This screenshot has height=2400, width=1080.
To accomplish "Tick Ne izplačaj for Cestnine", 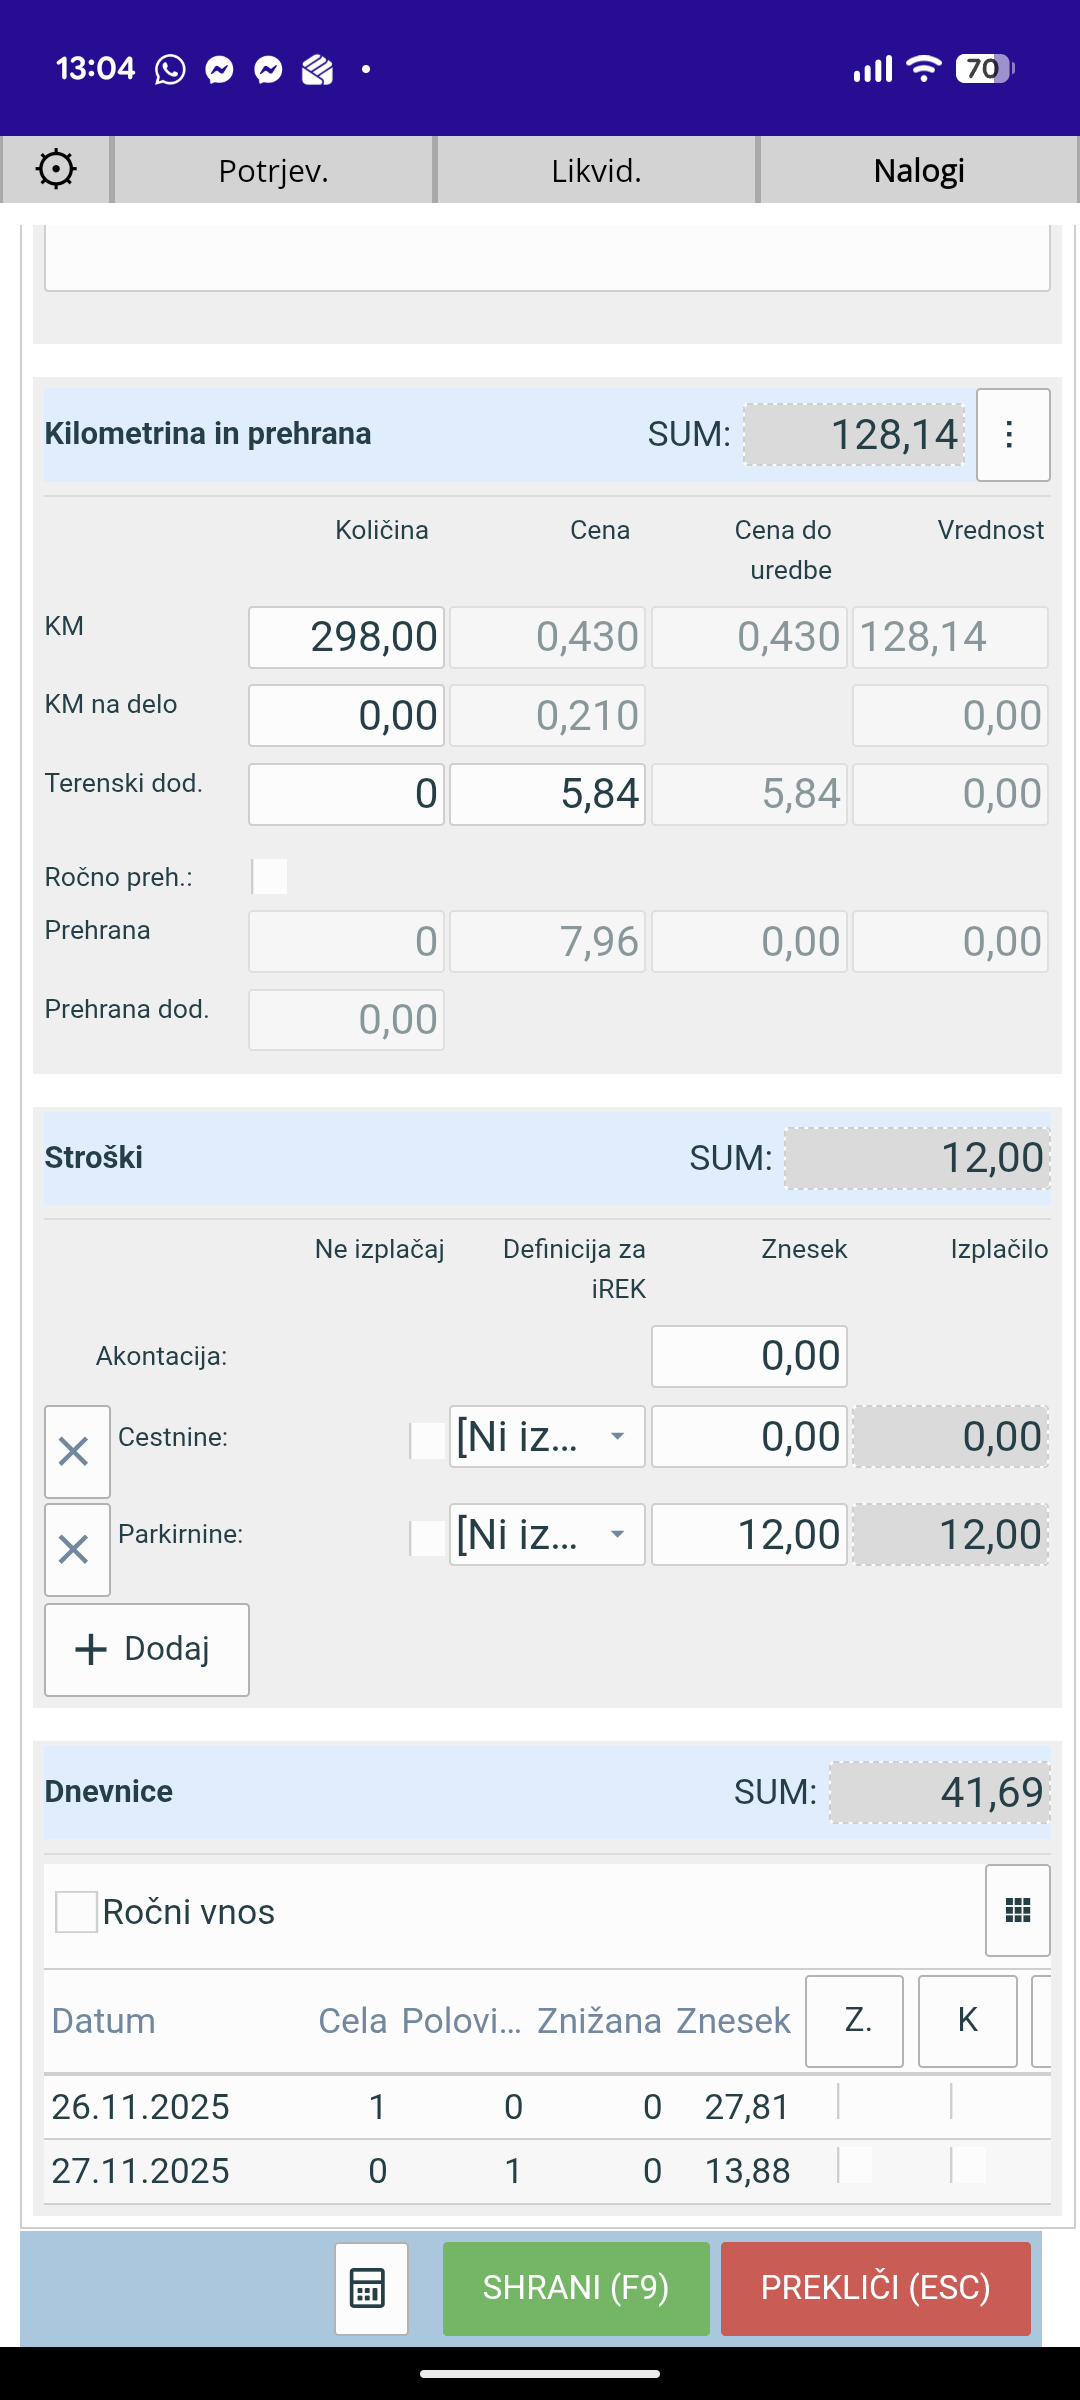I will coord(427,1440).
